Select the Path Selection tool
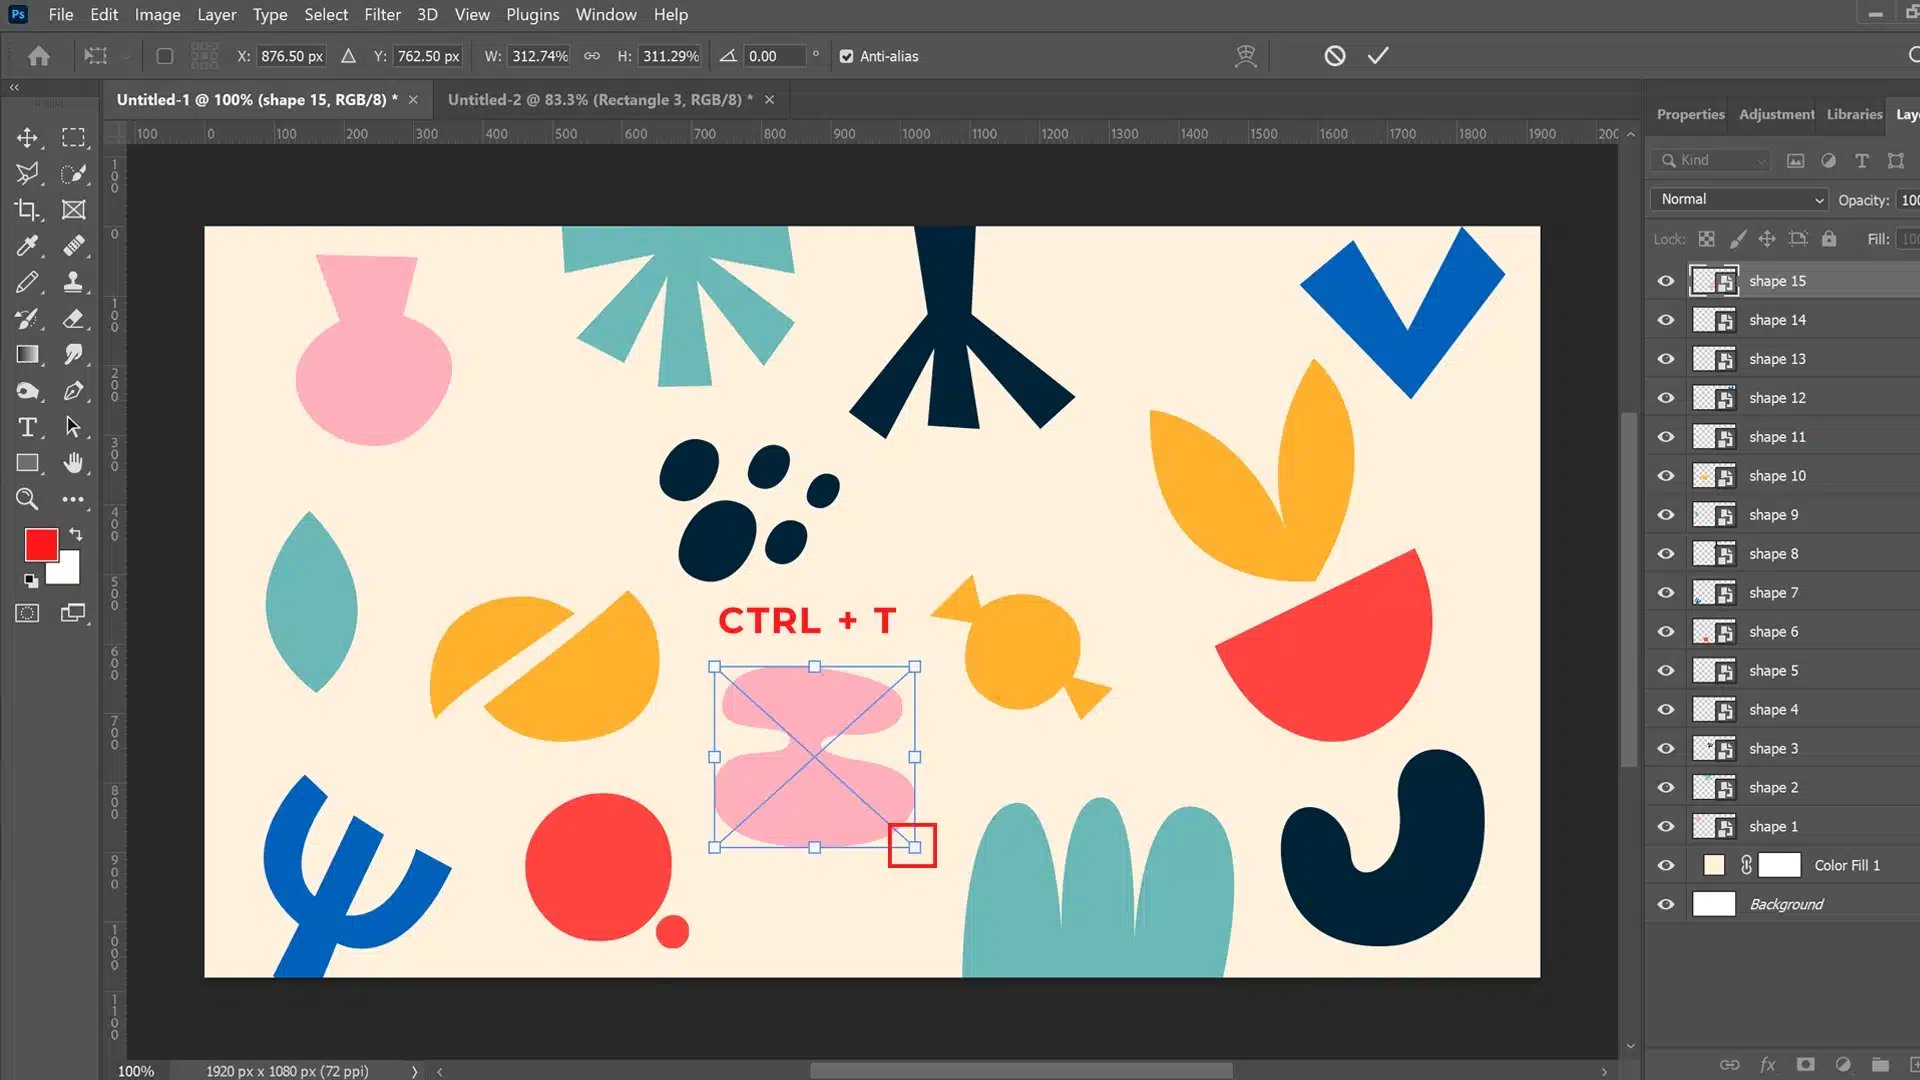The width and height of the screenshot is (1920, 1080). [x=73, y=427]
